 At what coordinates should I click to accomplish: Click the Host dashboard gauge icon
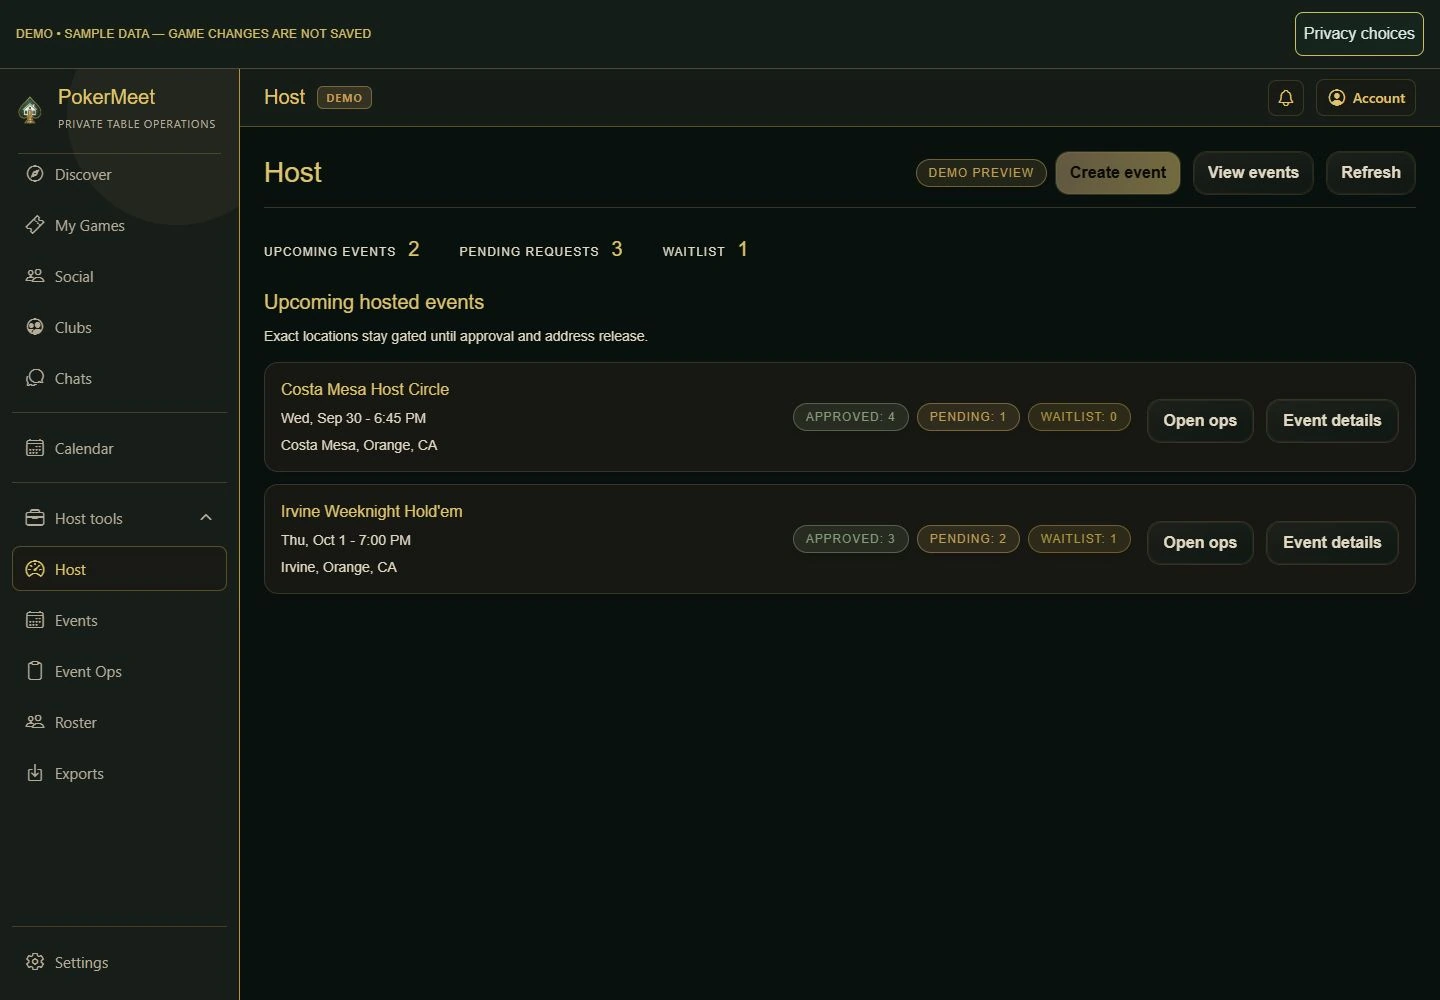pyautogui.click(x=35, y=569)
